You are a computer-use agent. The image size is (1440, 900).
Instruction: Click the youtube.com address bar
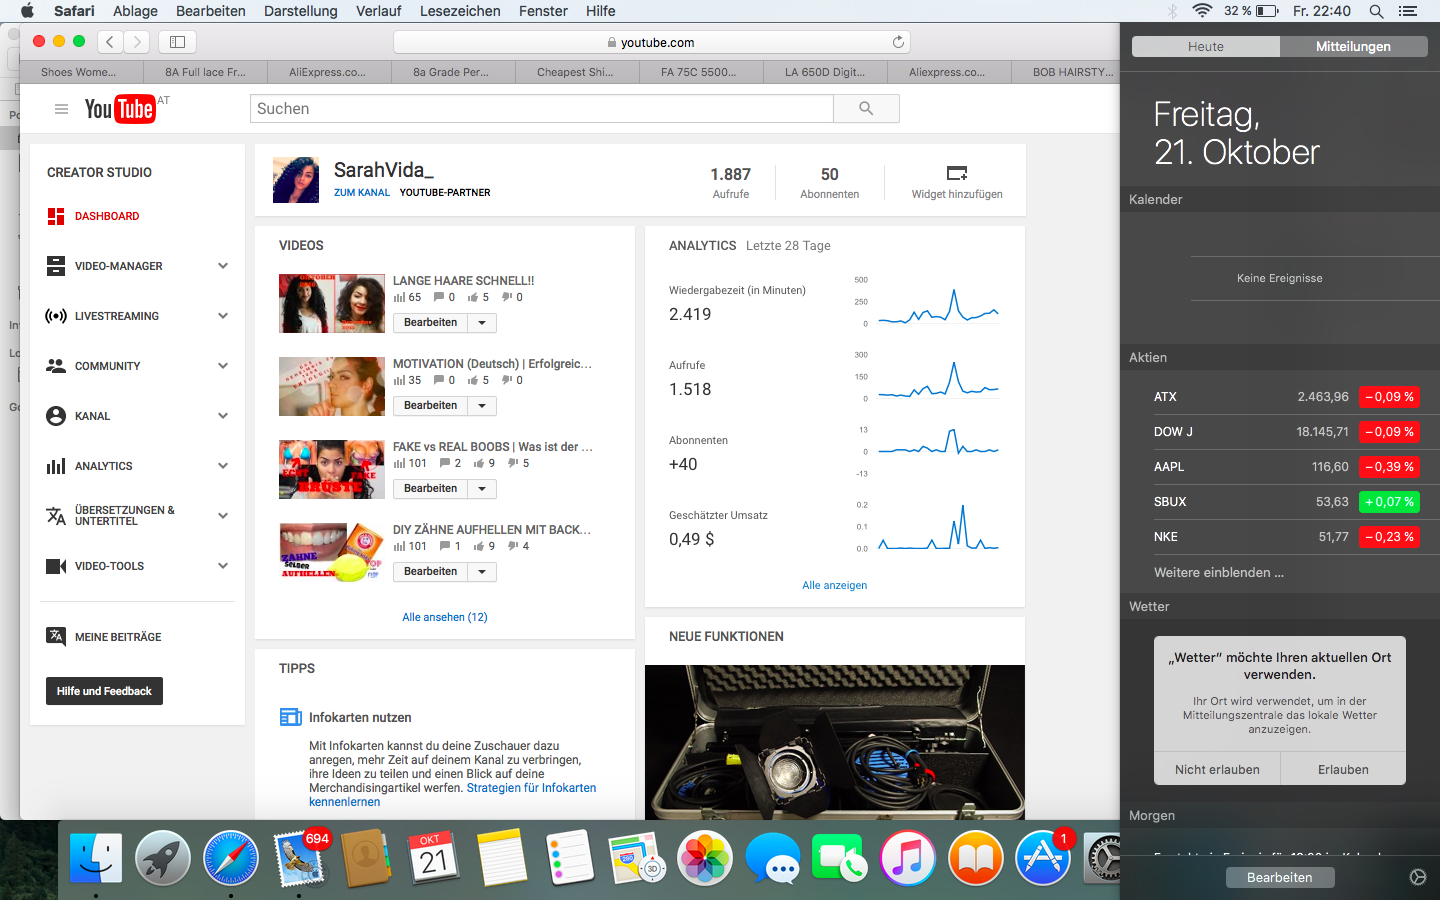tap(652, 42)
